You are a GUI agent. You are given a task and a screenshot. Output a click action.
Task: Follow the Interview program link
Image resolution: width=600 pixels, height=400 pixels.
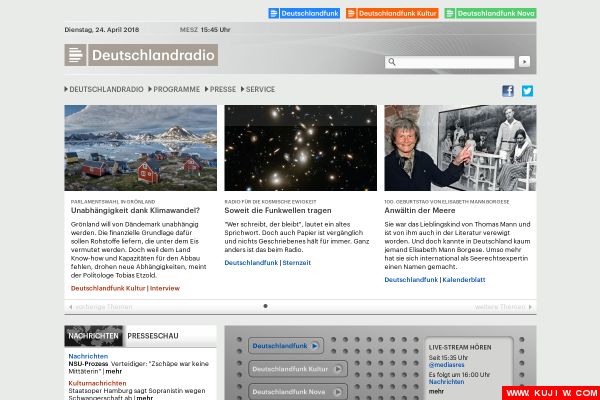click(x=165, y=288)
